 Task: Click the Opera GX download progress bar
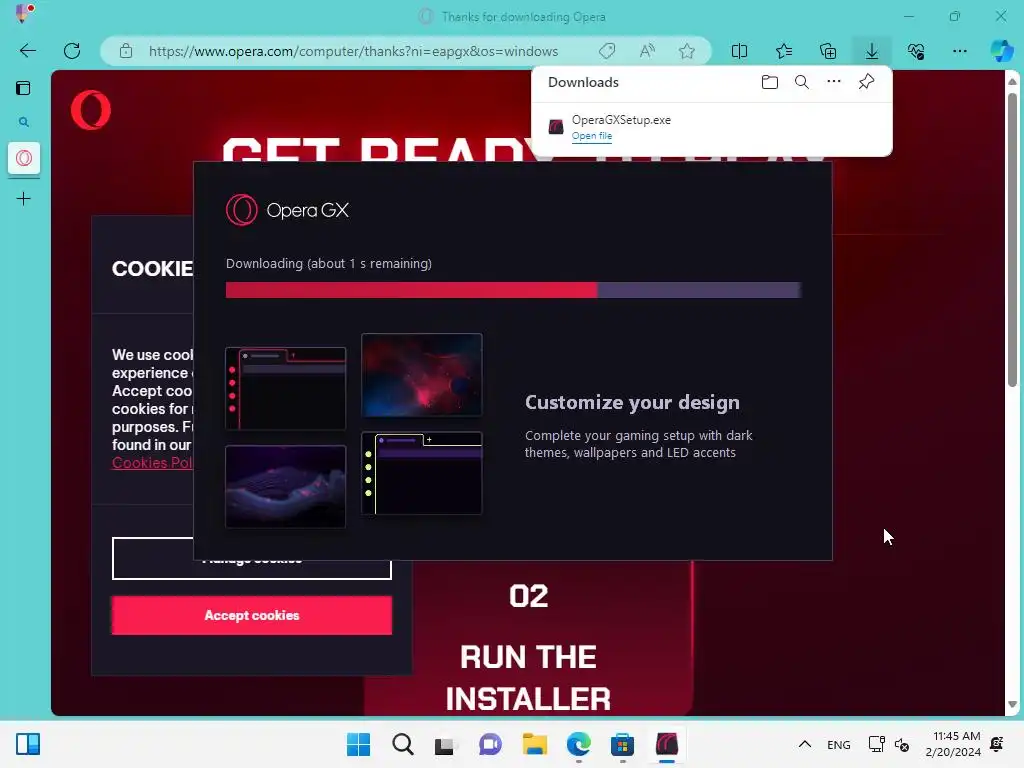coord(513,290)
